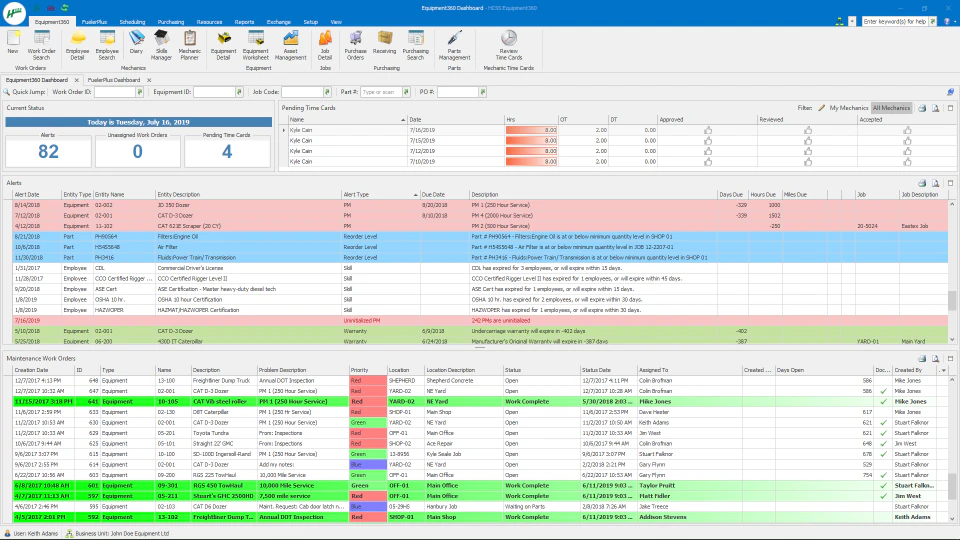Close the Equipment360 Dashboard tab
The image size is (960, 540).
coord(77,80)
